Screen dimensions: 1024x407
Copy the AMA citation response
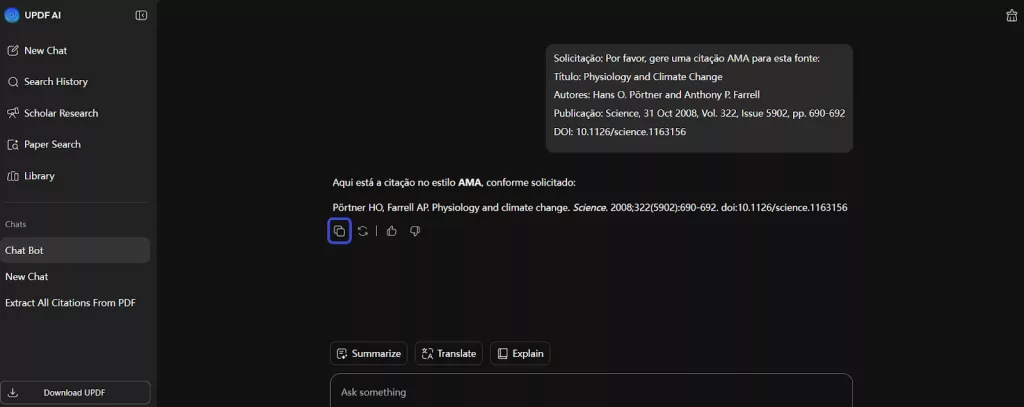339,231
